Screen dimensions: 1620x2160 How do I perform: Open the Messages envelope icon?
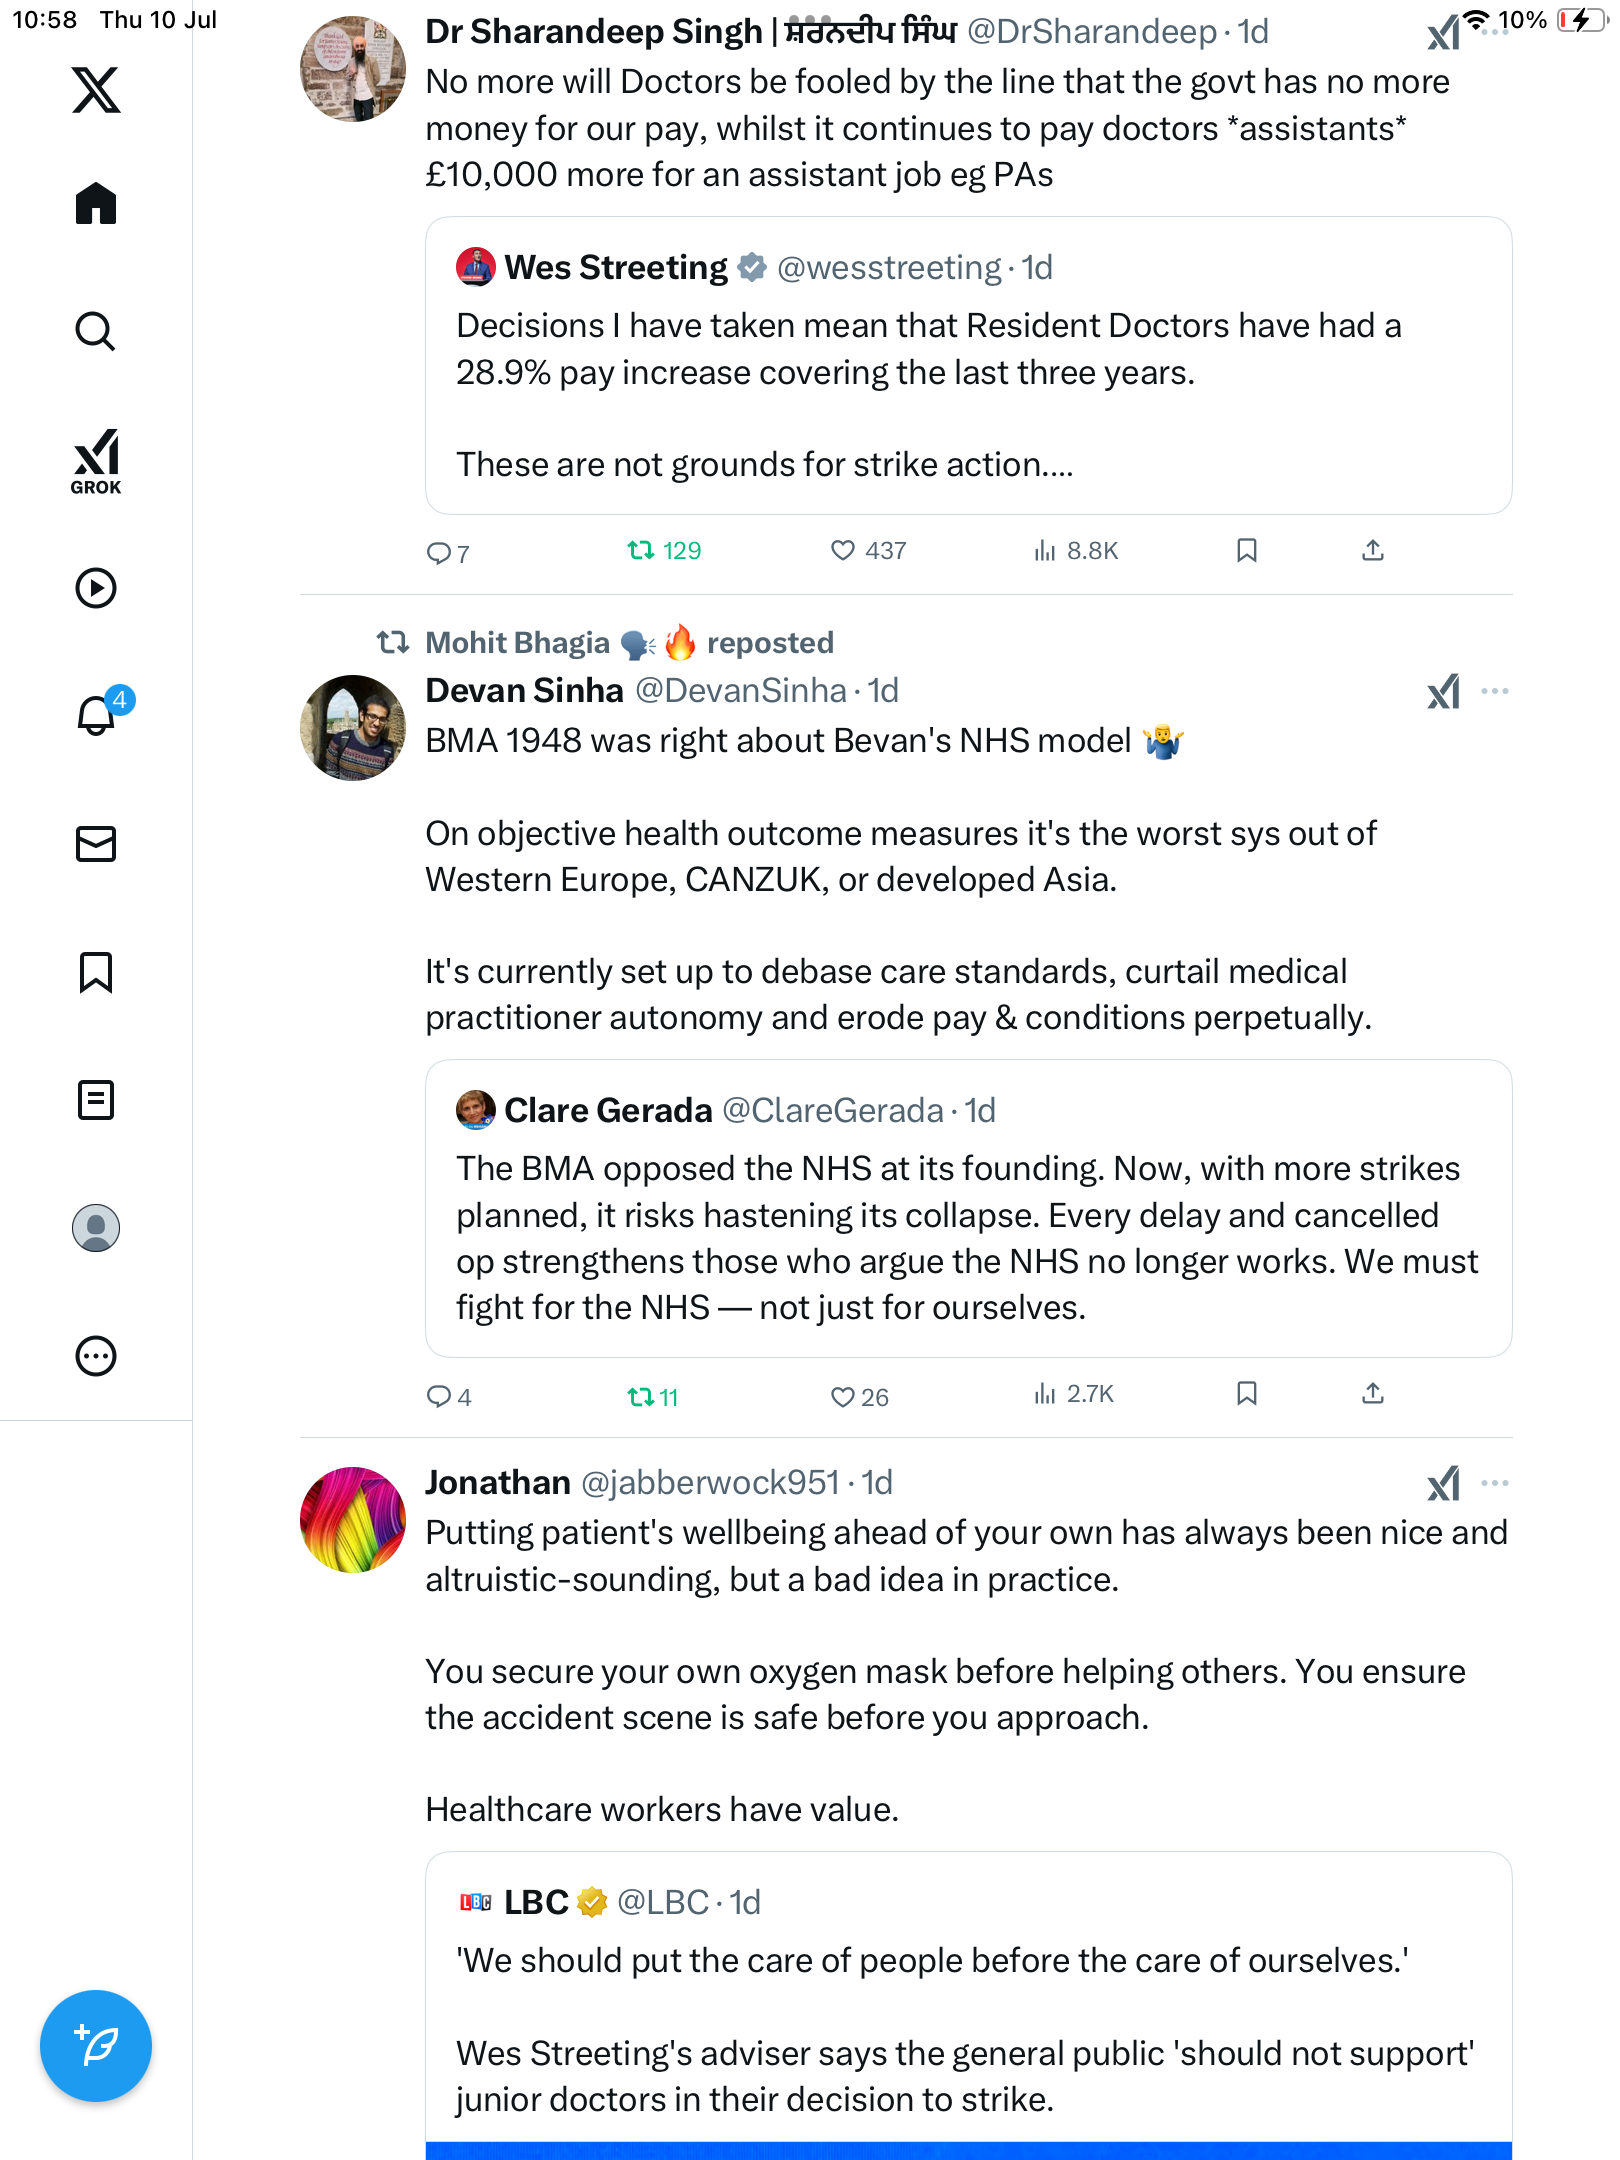point(96,844)
